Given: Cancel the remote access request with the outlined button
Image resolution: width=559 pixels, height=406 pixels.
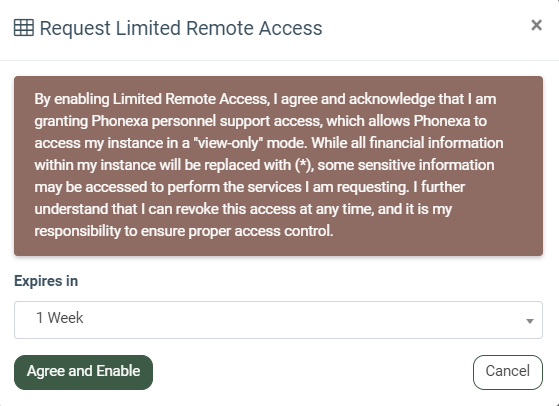Looking at the screenshot, I should 508,372.
